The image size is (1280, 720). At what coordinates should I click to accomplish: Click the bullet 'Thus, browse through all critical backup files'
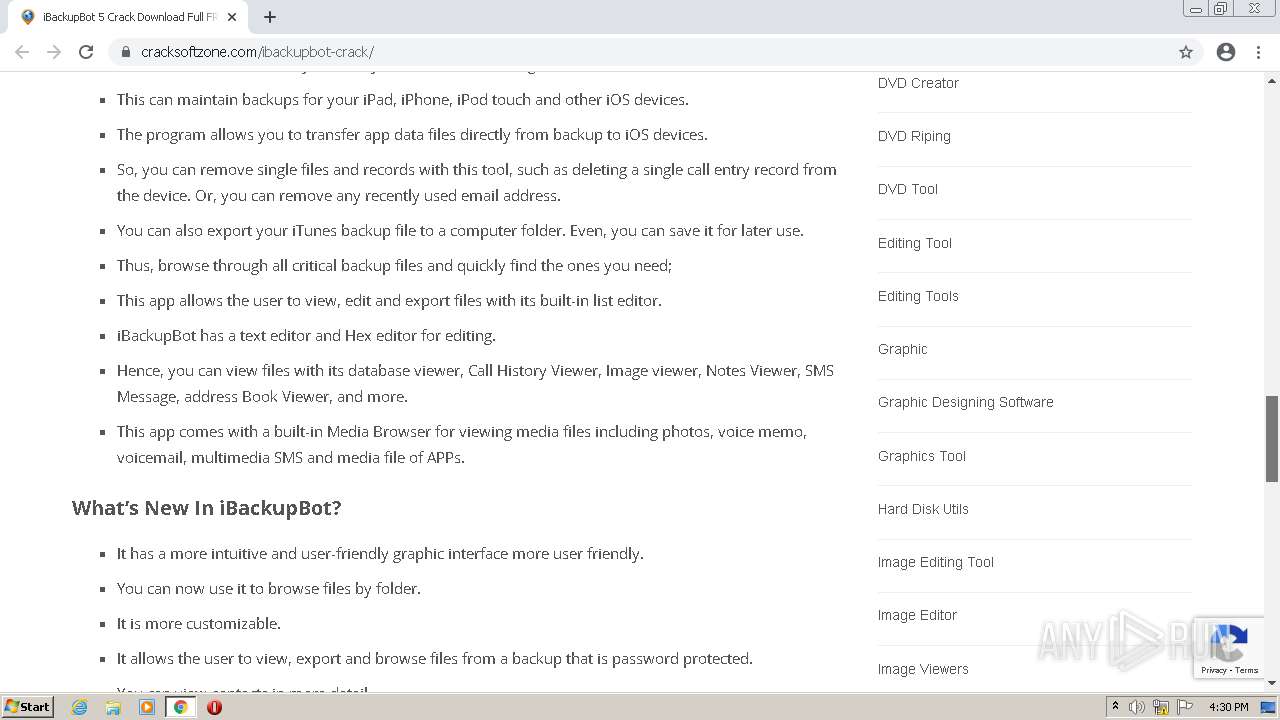(394, 265)
